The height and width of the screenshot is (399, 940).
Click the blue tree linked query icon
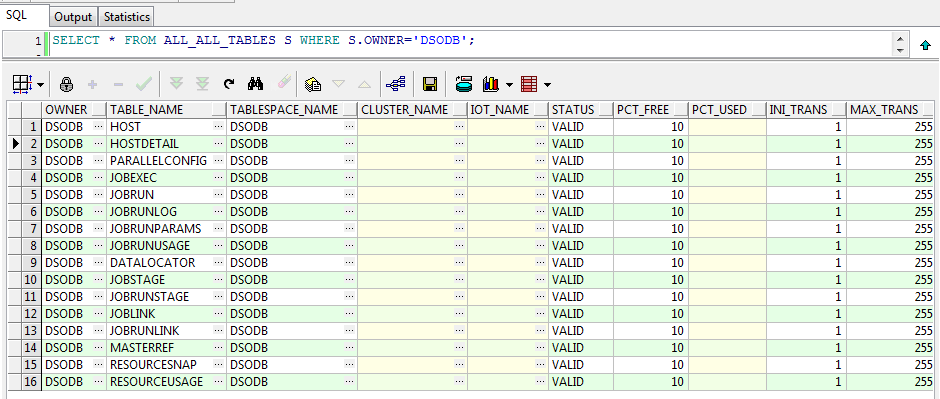coord(396,84)
